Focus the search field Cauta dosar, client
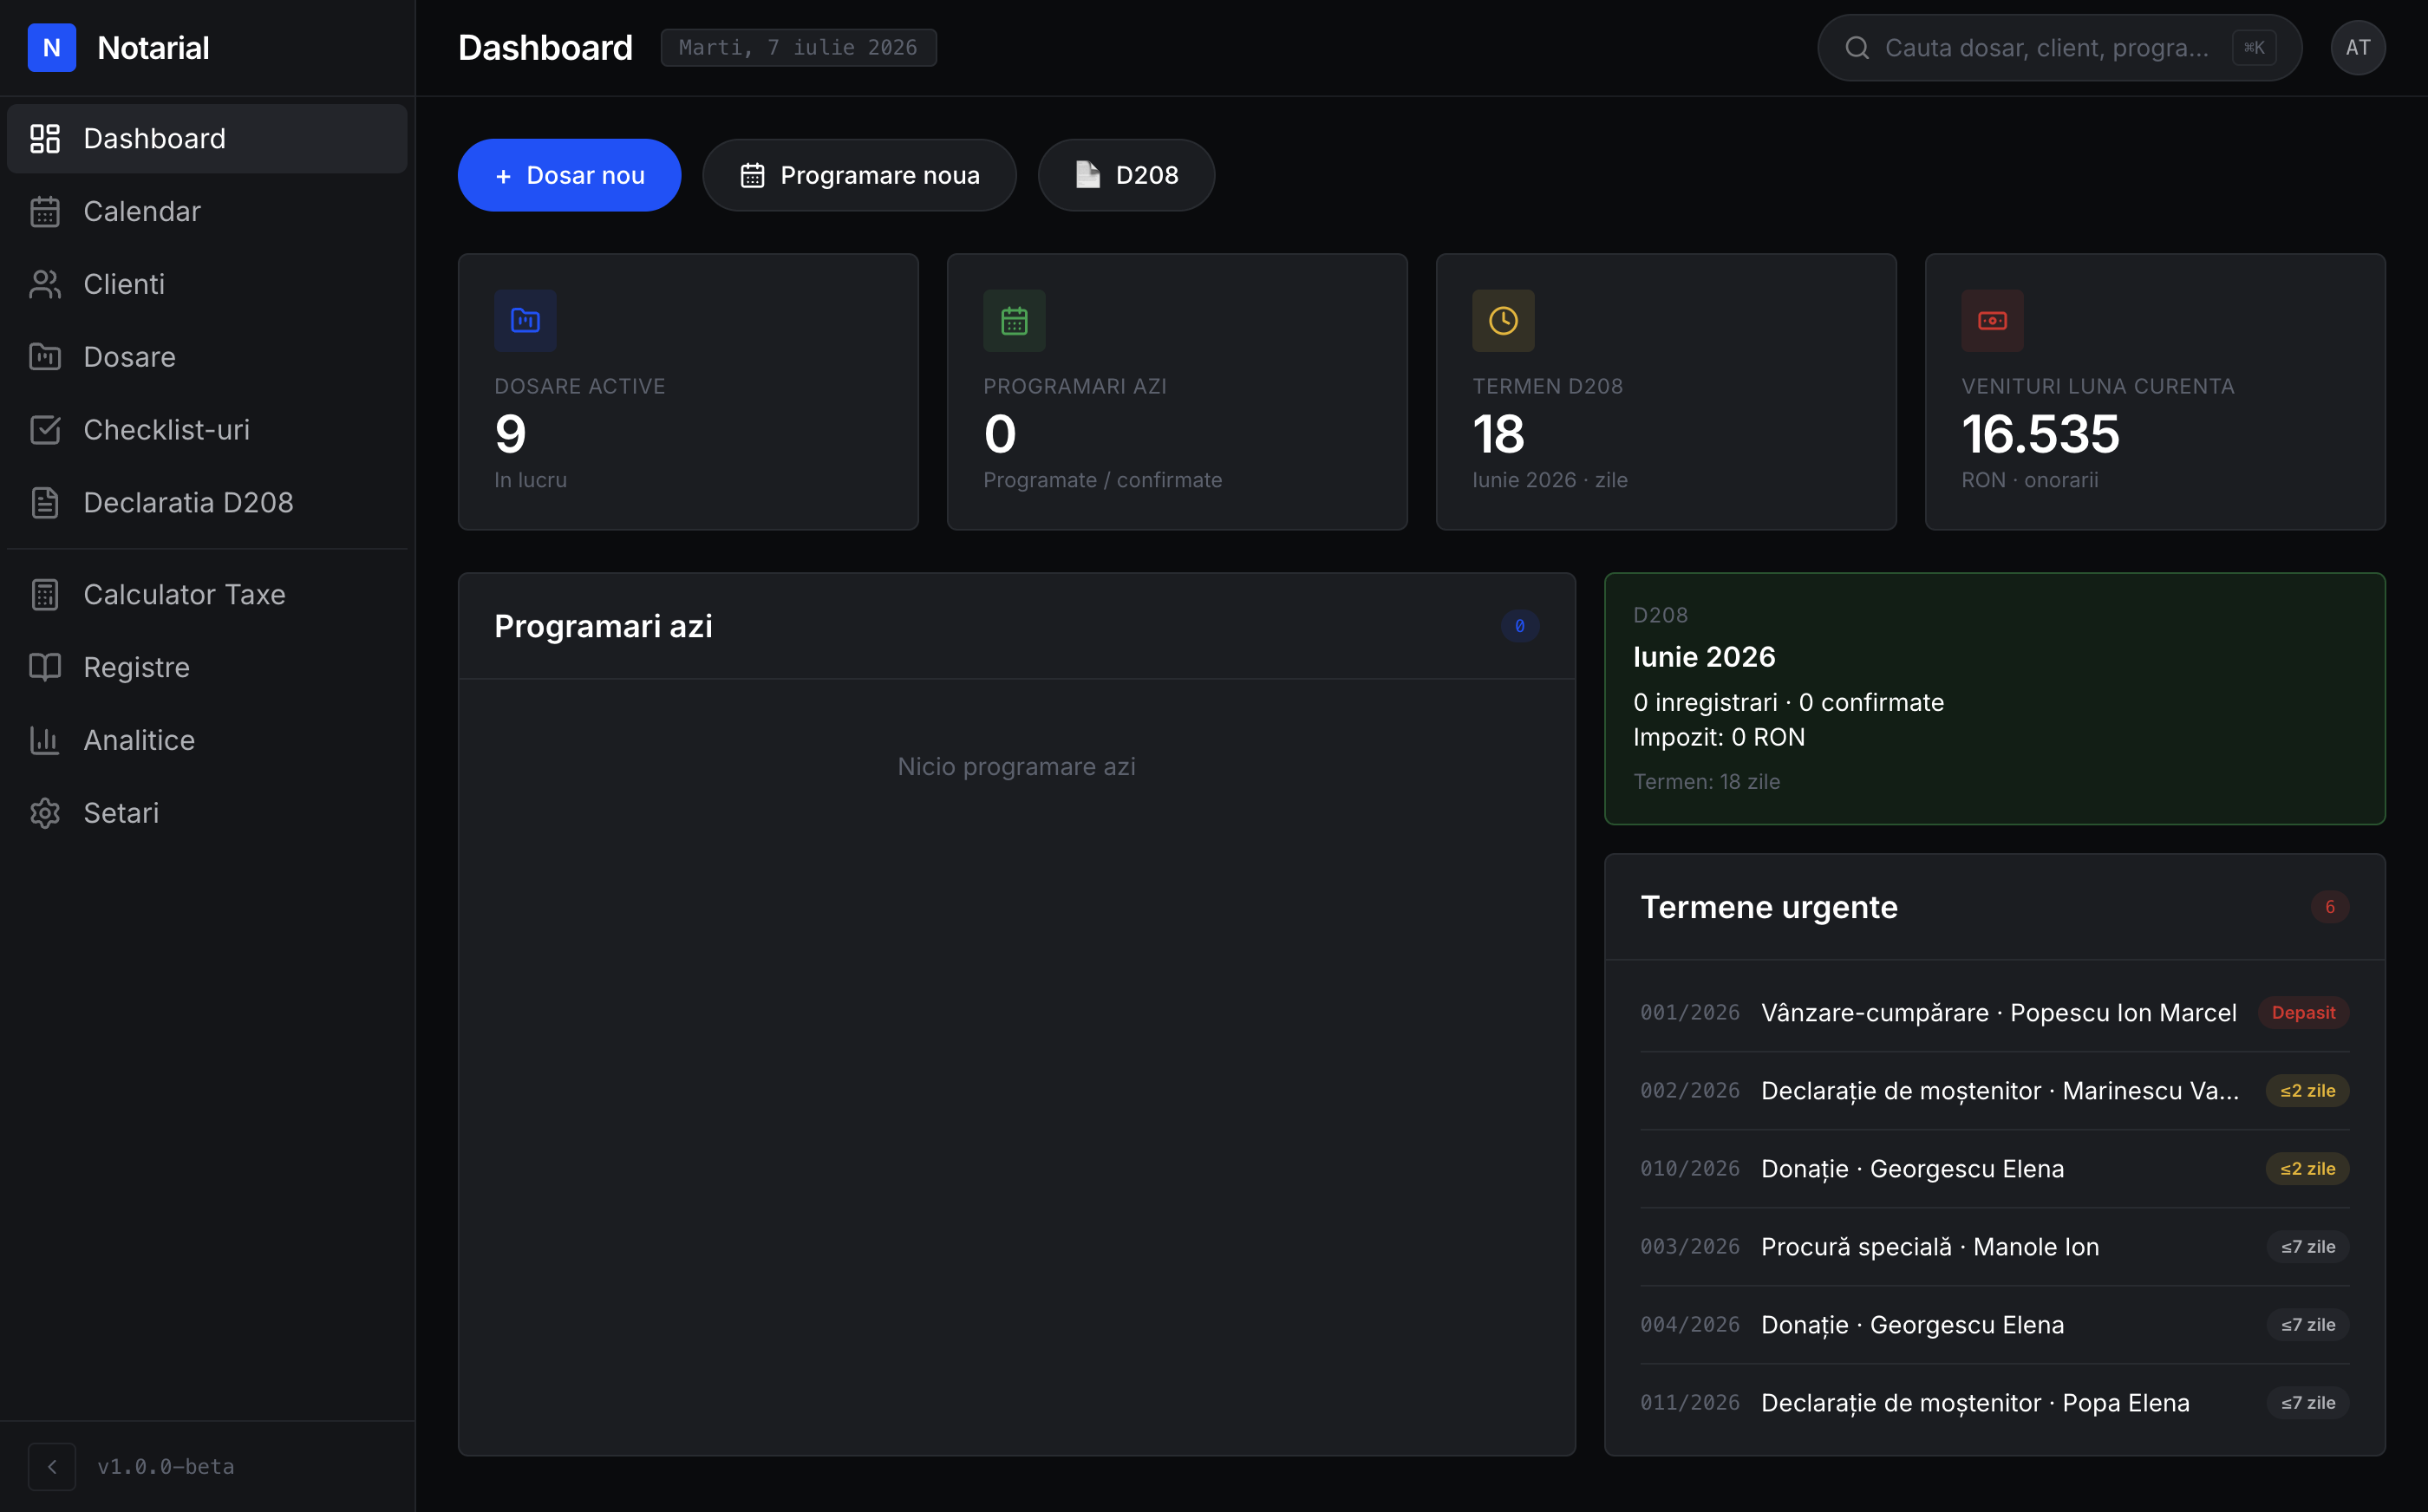2428x1512 pixels. tap(2059, 47)
